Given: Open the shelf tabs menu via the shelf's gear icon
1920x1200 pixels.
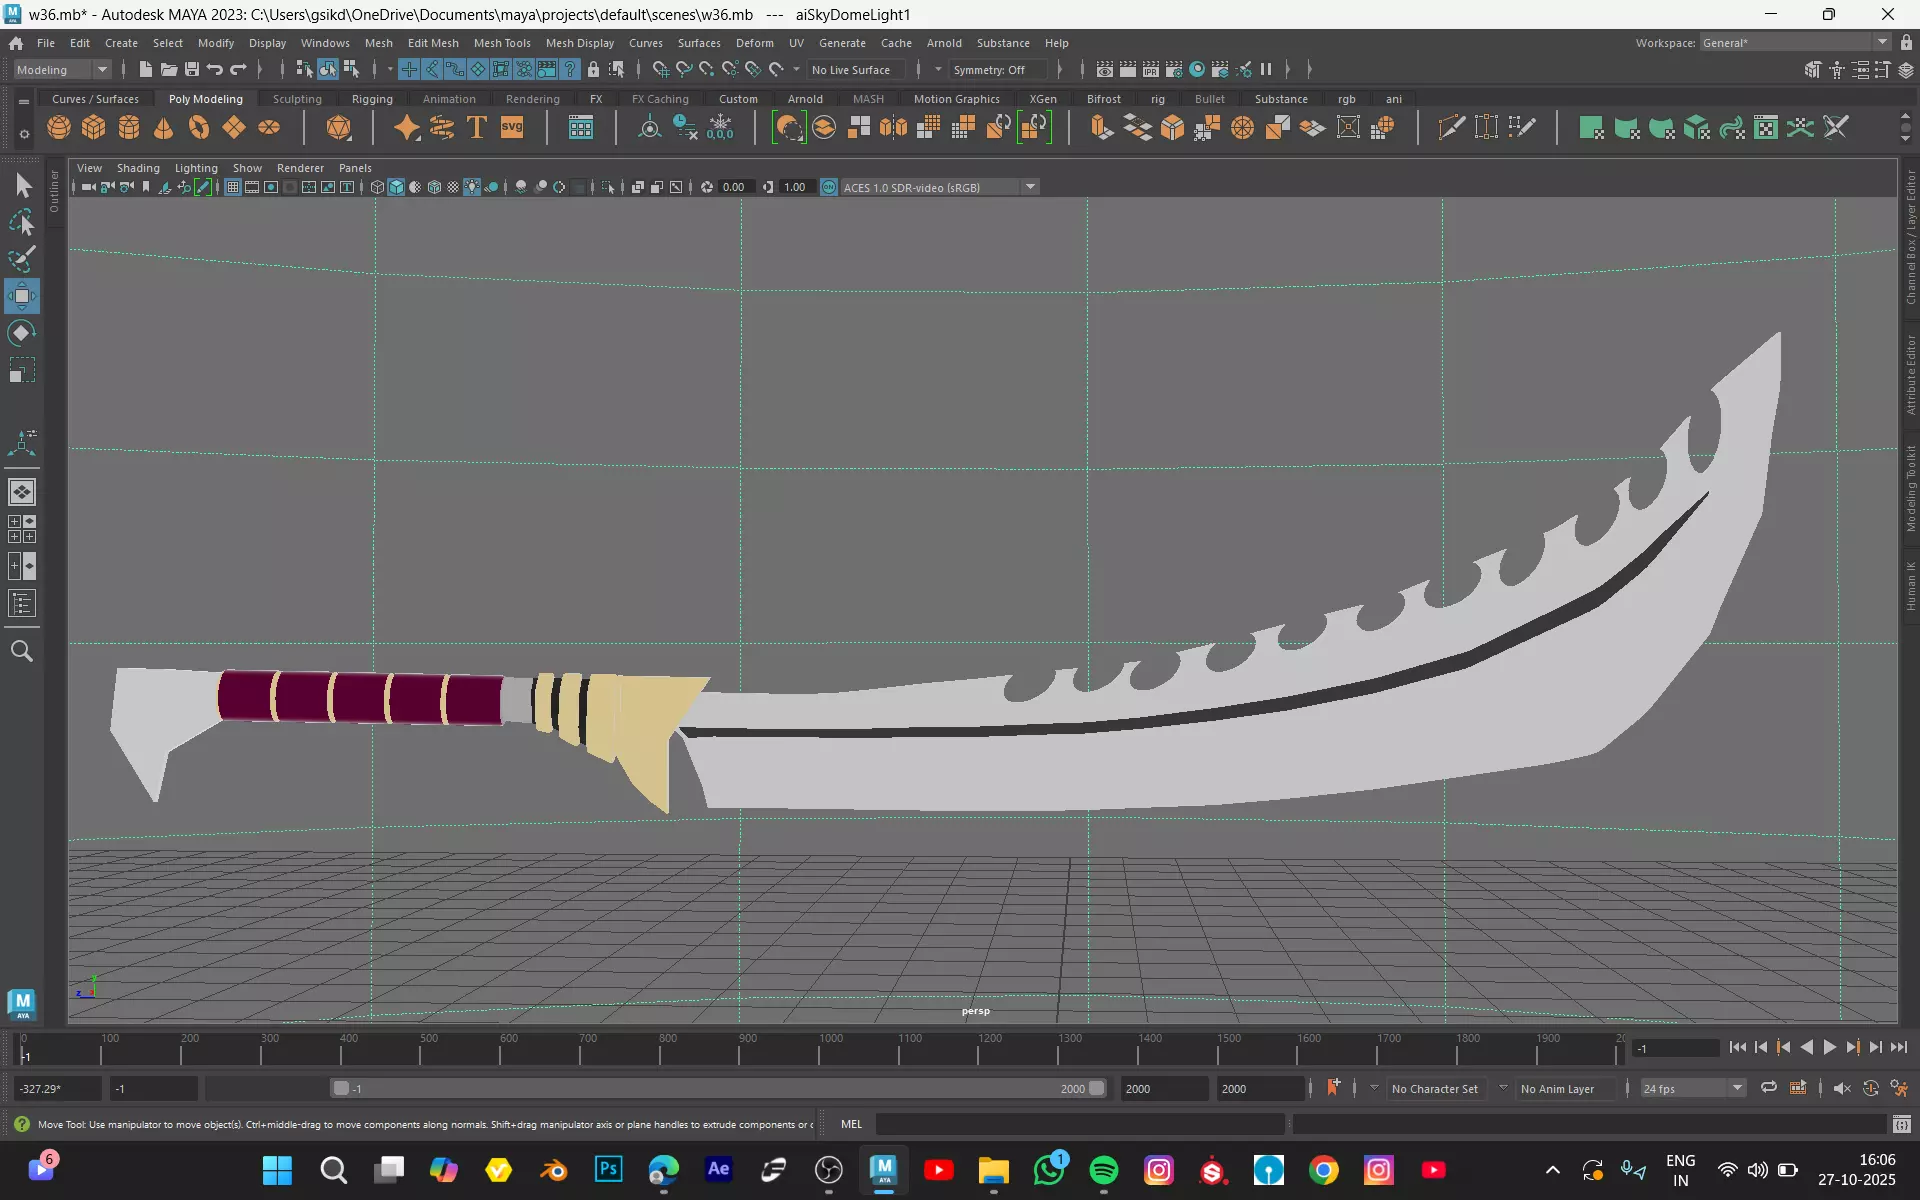Looking at the screenshot, I should [x=24, y=133].
